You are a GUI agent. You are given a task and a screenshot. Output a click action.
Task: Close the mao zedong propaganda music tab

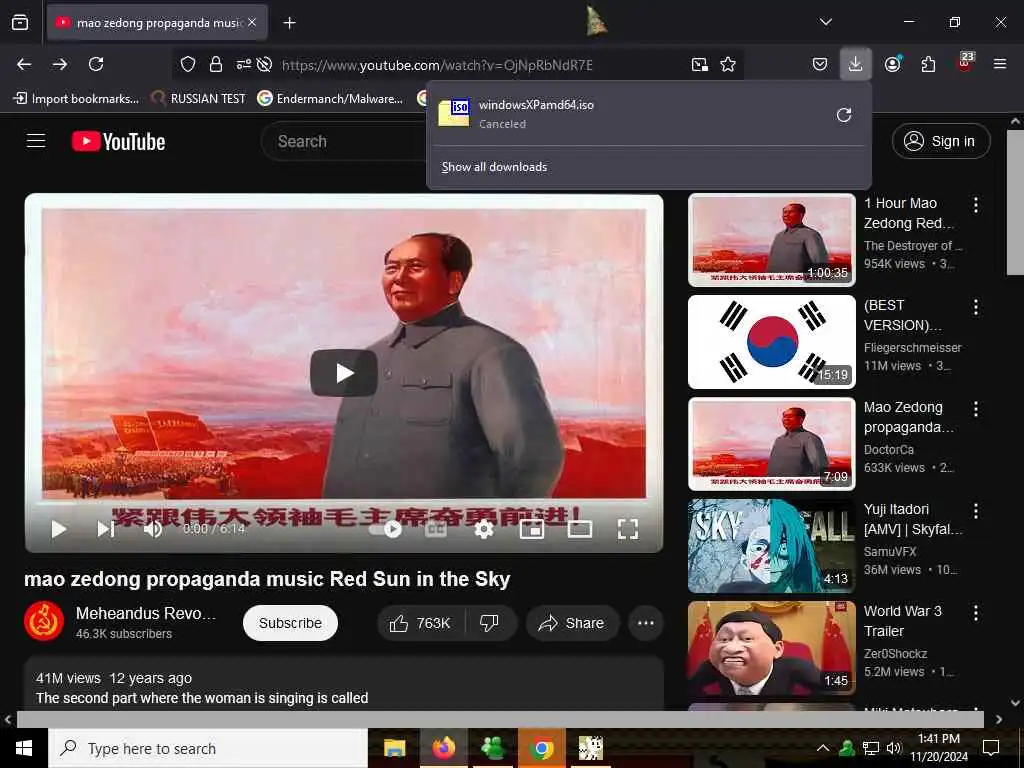click(252, 22)
